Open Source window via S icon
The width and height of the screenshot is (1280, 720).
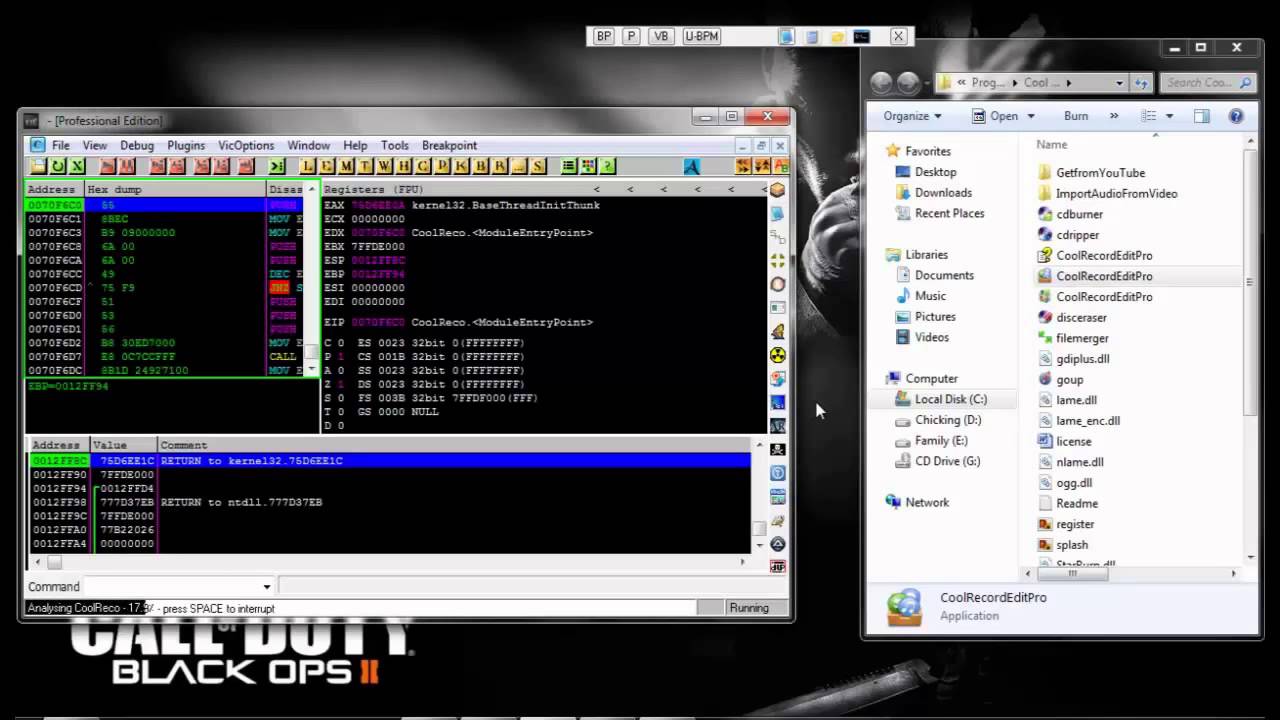click(x=538, y=166)
